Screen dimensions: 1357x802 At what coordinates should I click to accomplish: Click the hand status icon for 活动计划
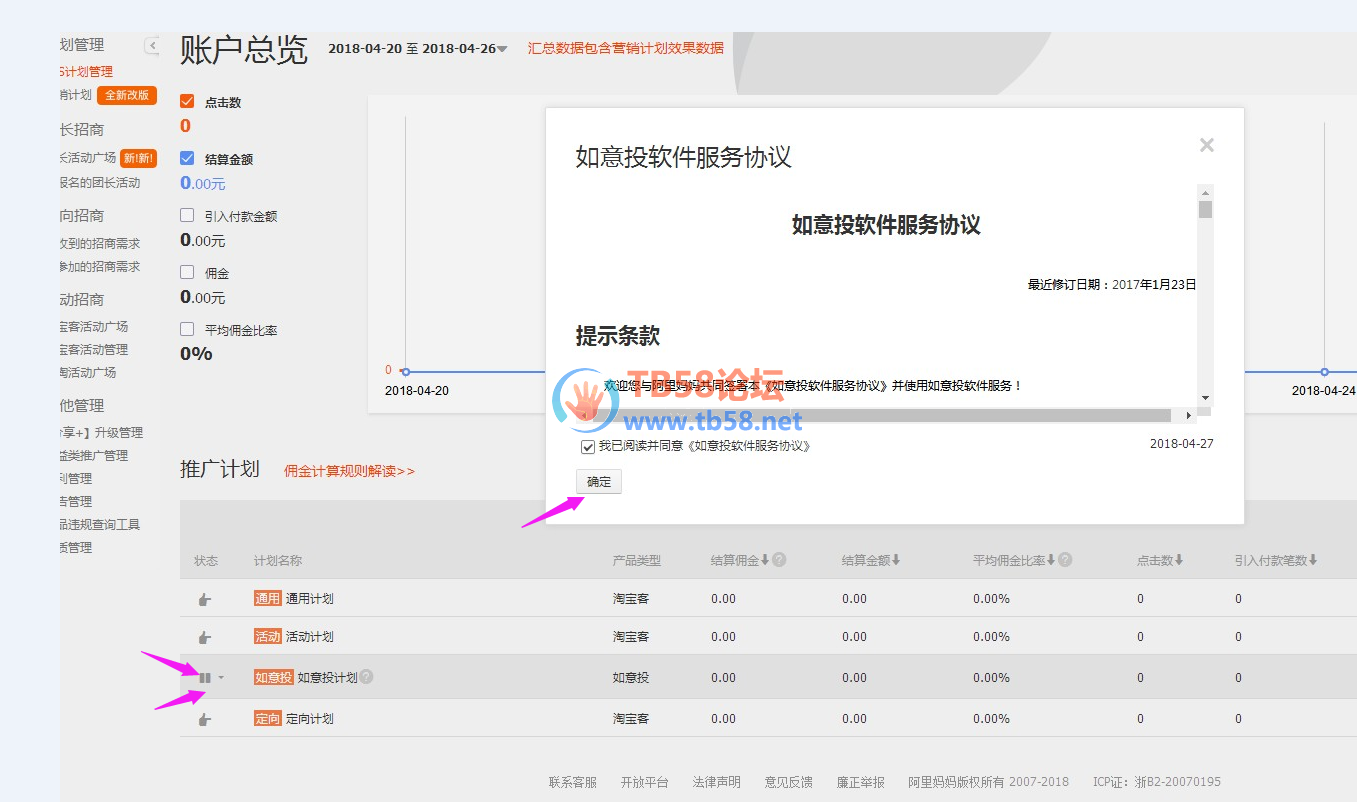coord(205,637)
